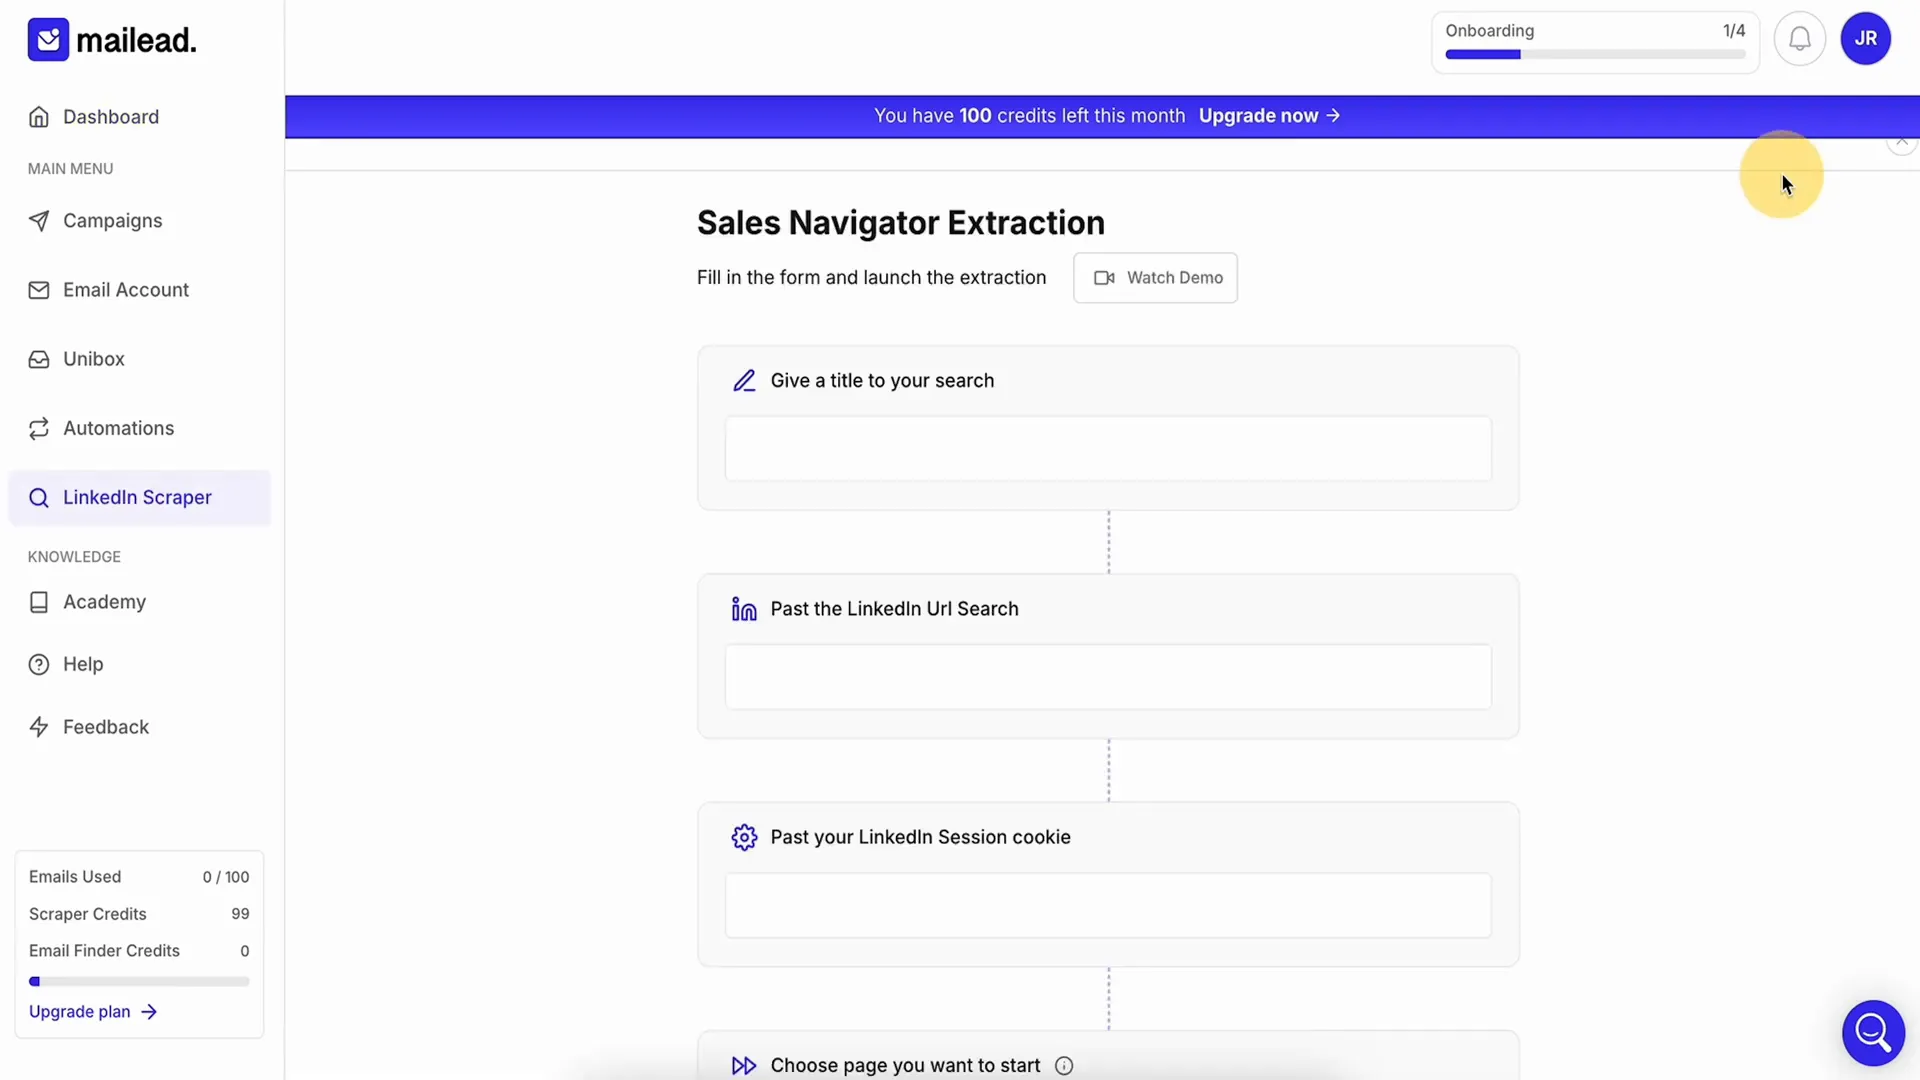This screenshot has height=1080, width=1920.
Task: Click the Unibox inbox icon
Action: pyautogui.click(x=39, y=359)
